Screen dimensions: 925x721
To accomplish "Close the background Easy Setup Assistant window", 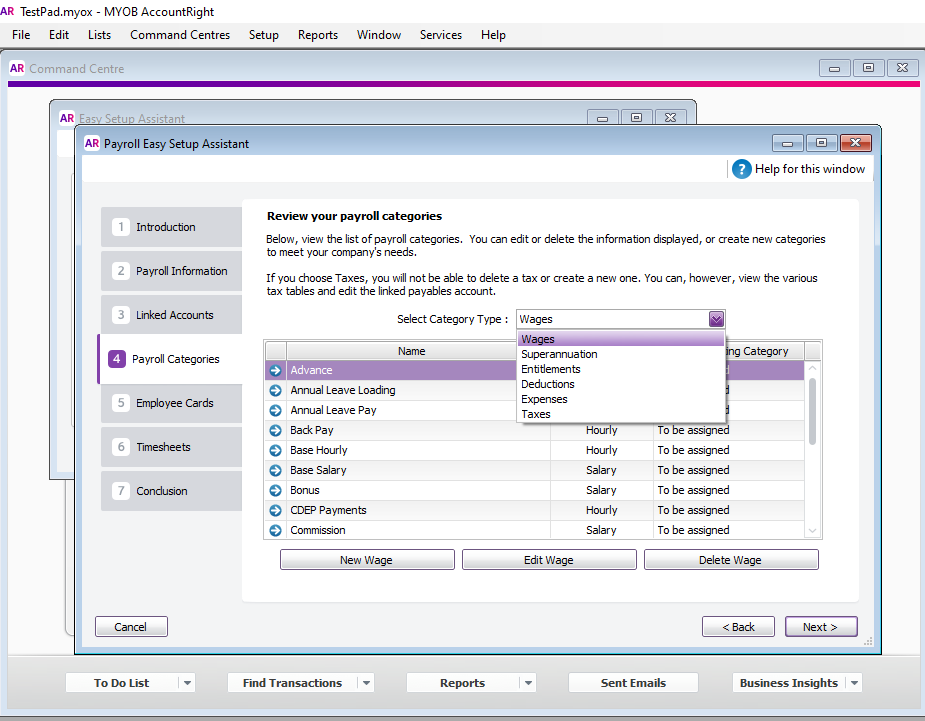I will (x=670, y=117).
